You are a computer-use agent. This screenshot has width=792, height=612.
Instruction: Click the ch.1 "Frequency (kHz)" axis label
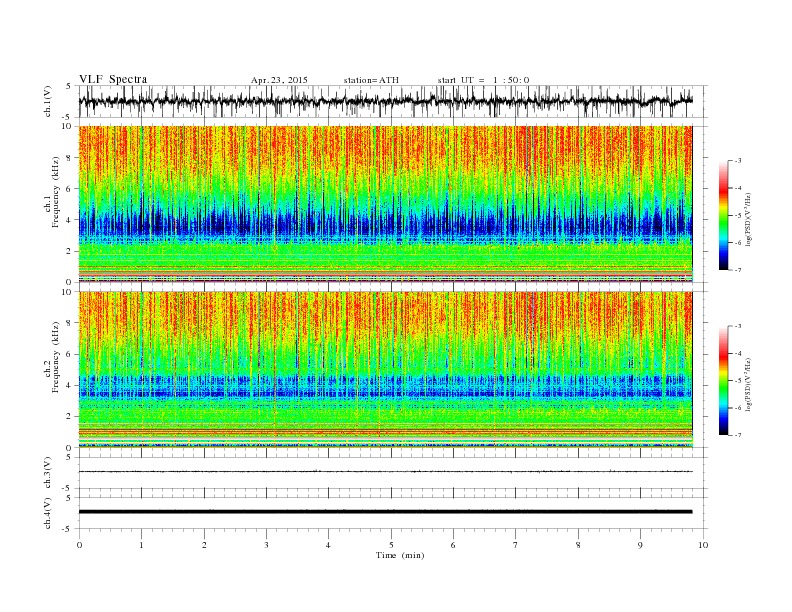tap(56, 192)
